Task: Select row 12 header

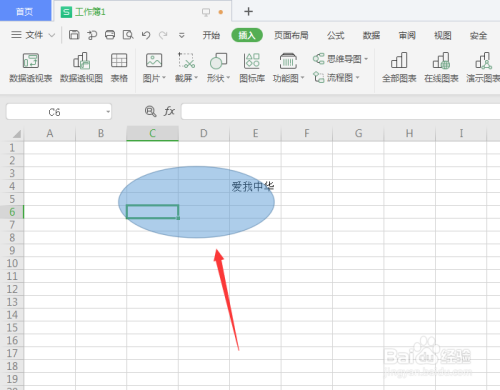Action: [12, 289]
